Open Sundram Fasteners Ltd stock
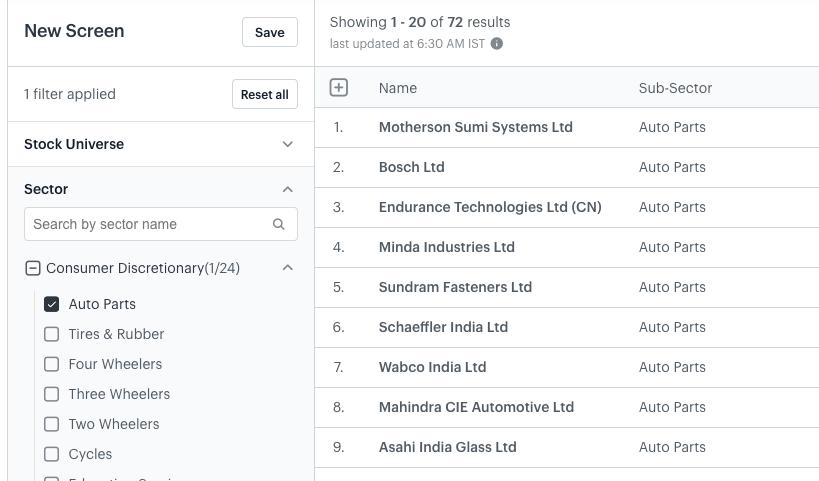The width and height of the screenshot is (819, 481). (455, 287)
